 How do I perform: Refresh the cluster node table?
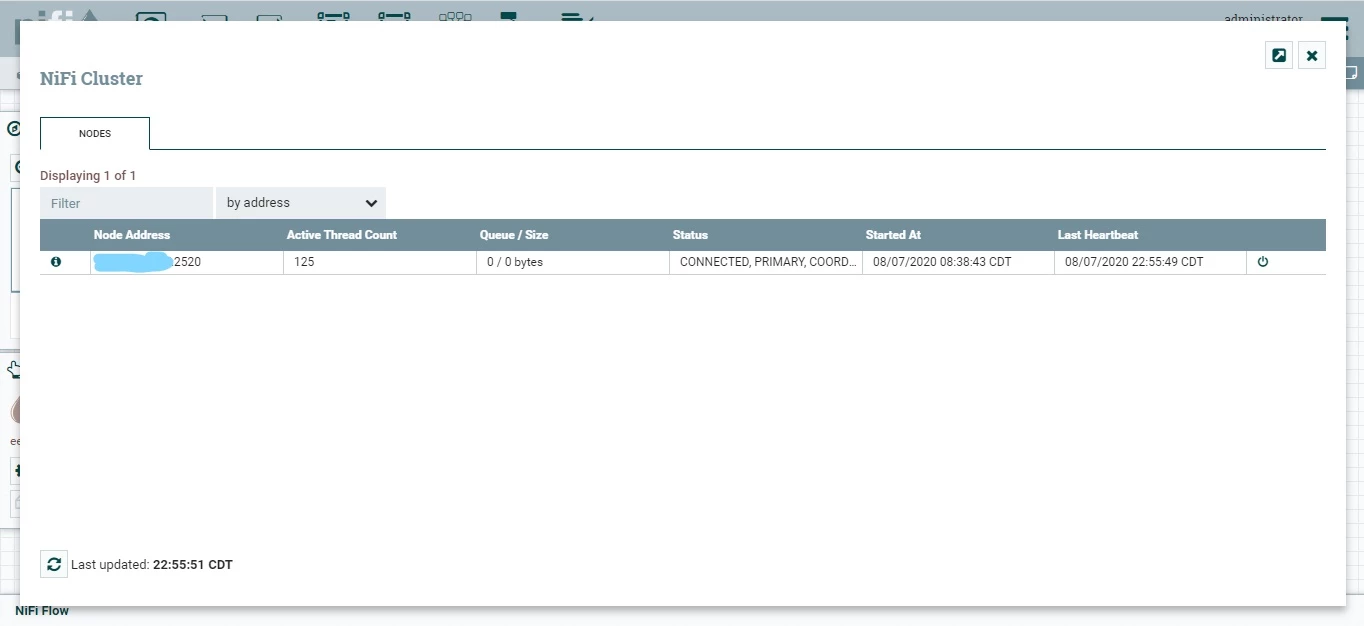tap(54, 564)
